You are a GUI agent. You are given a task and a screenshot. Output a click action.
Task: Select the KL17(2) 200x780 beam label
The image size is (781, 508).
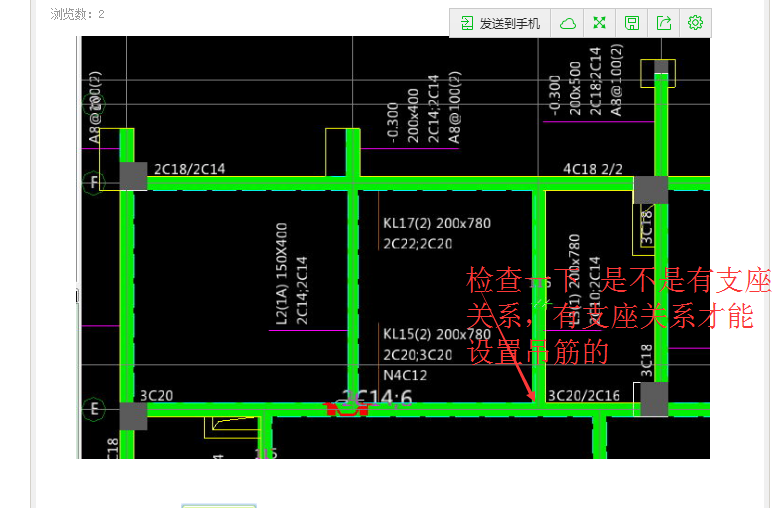coord(437,223)
